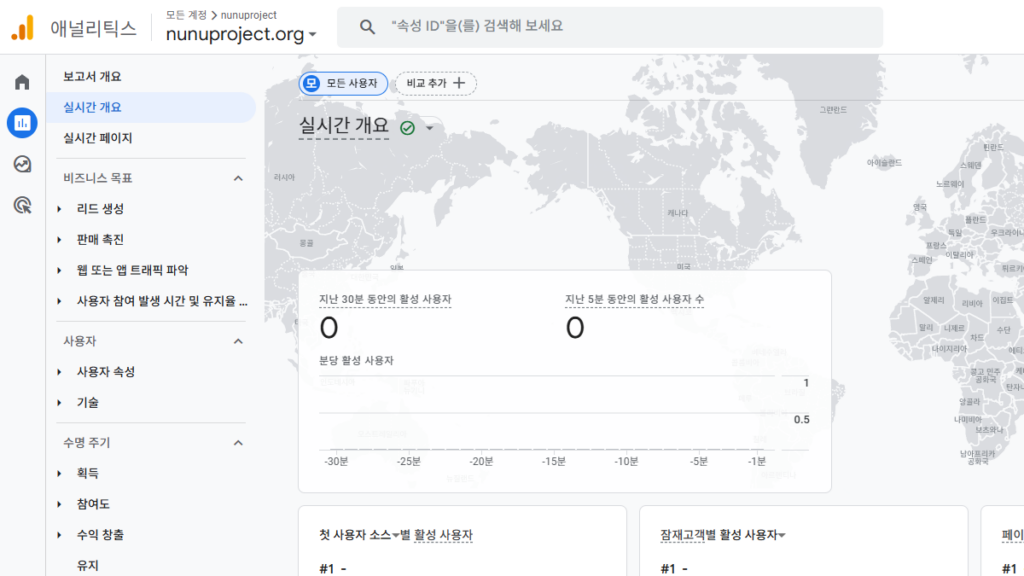Screen dimensions: 1024x576
Task: Select the 모든 사용자 segment chip
Action: [343, 83]
